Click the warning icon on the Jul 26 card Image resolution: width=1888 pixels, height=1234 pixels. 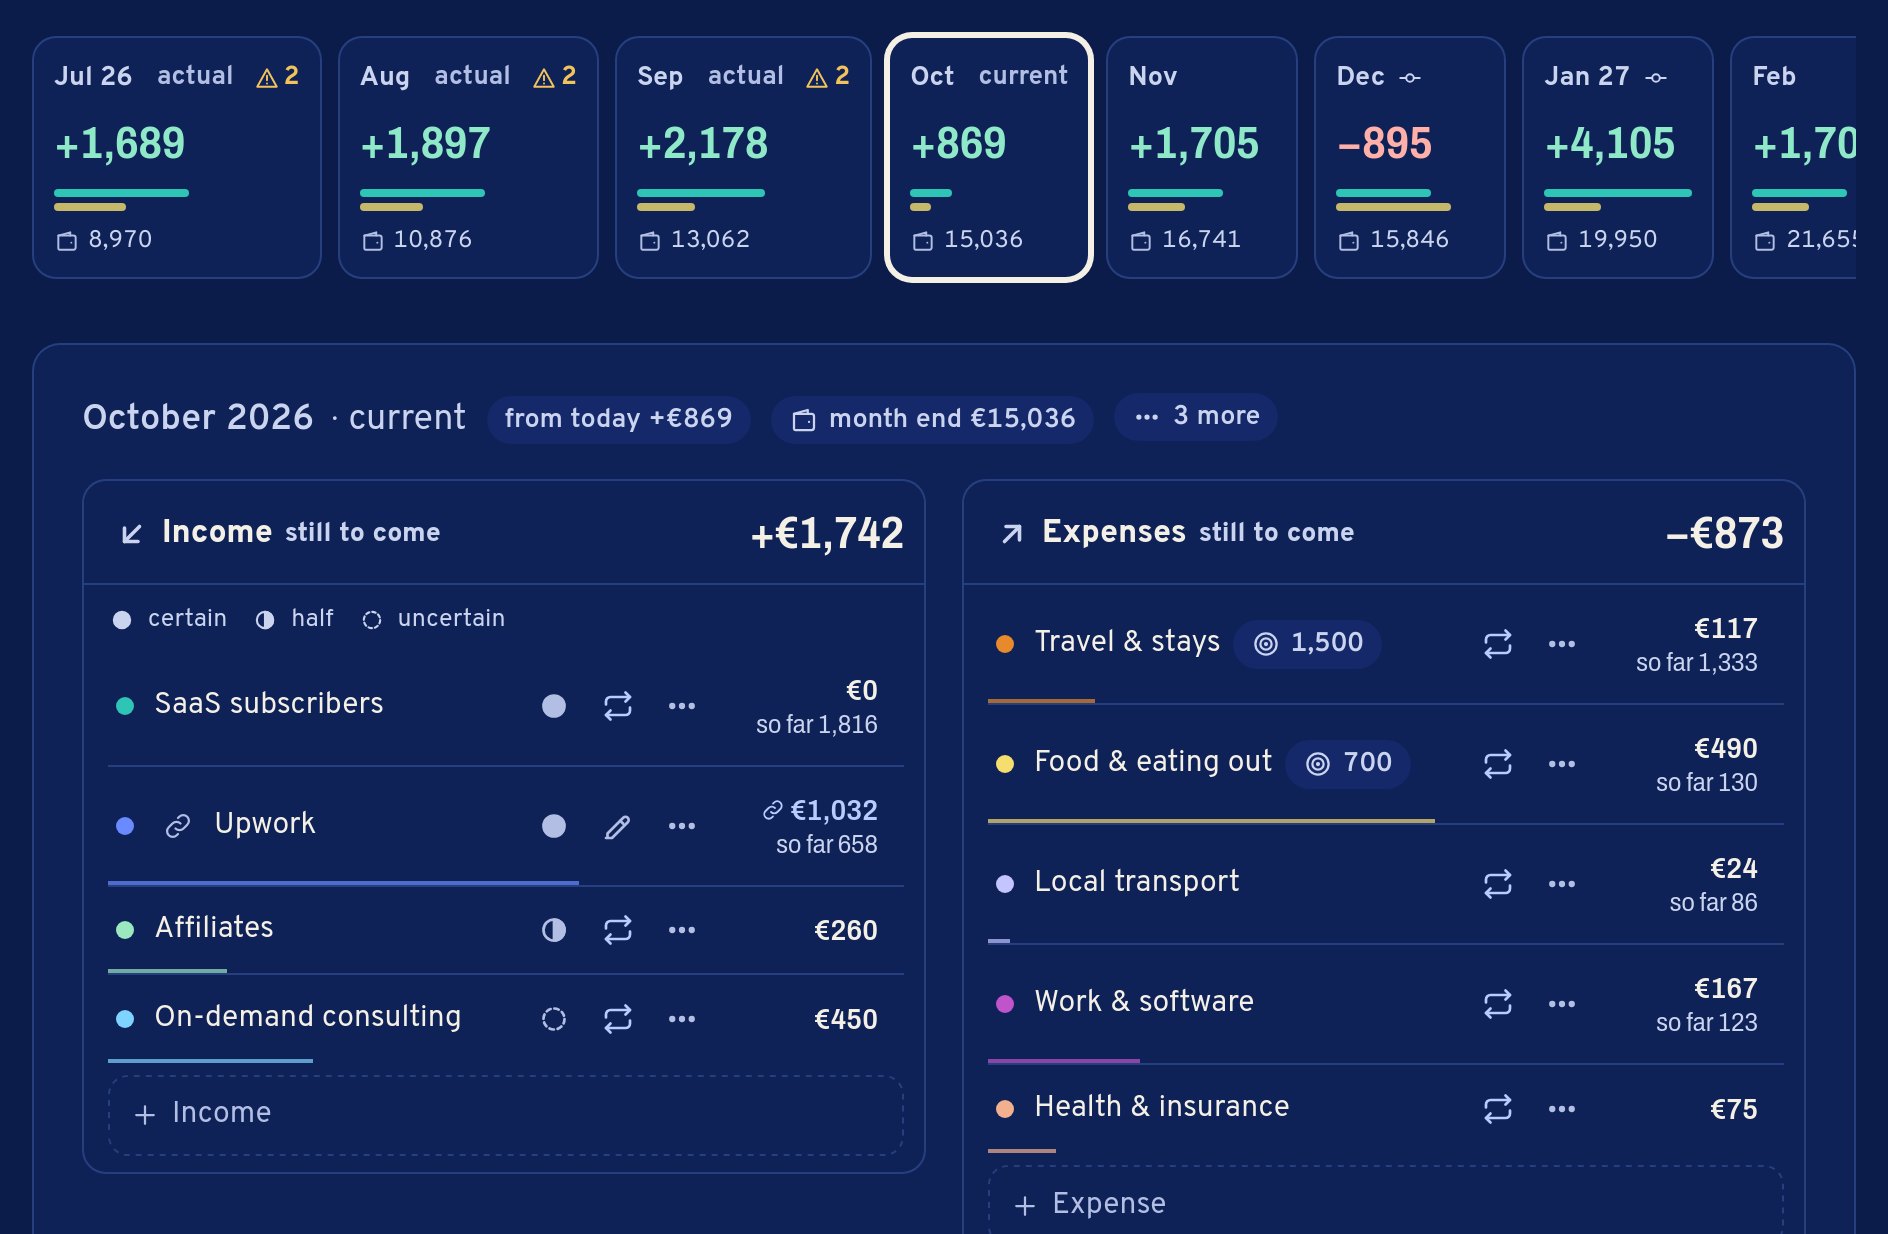coord(267,77)
